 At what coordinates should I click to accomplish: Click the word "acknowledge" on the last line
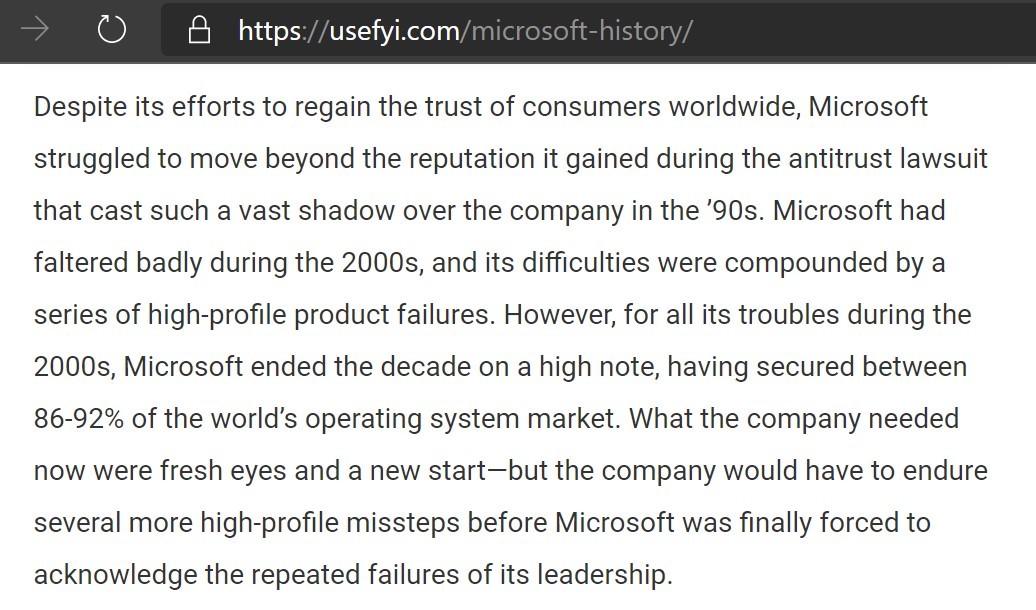pos(112,575)
